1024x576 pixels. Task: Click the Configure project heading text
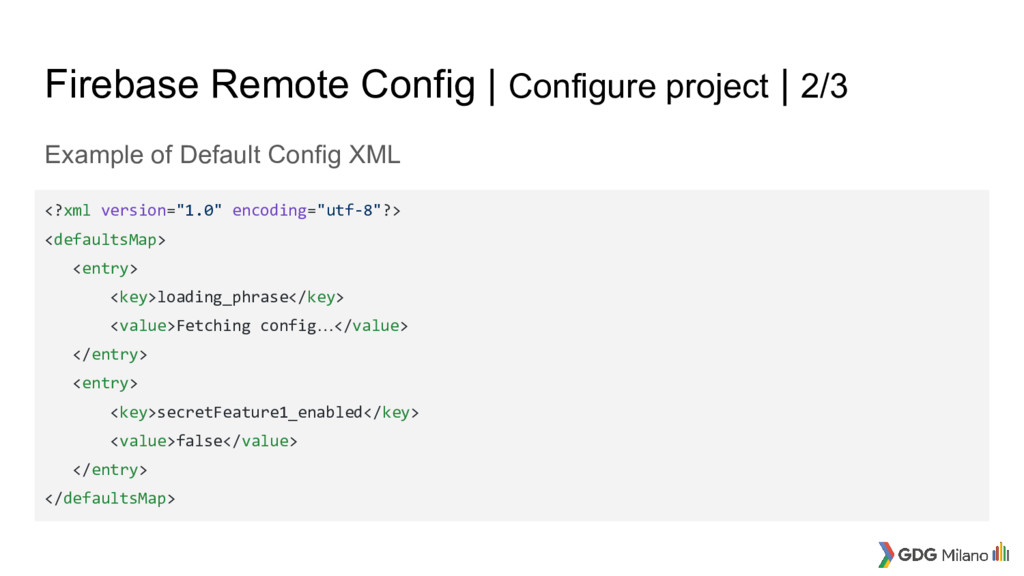click(638, 87)
